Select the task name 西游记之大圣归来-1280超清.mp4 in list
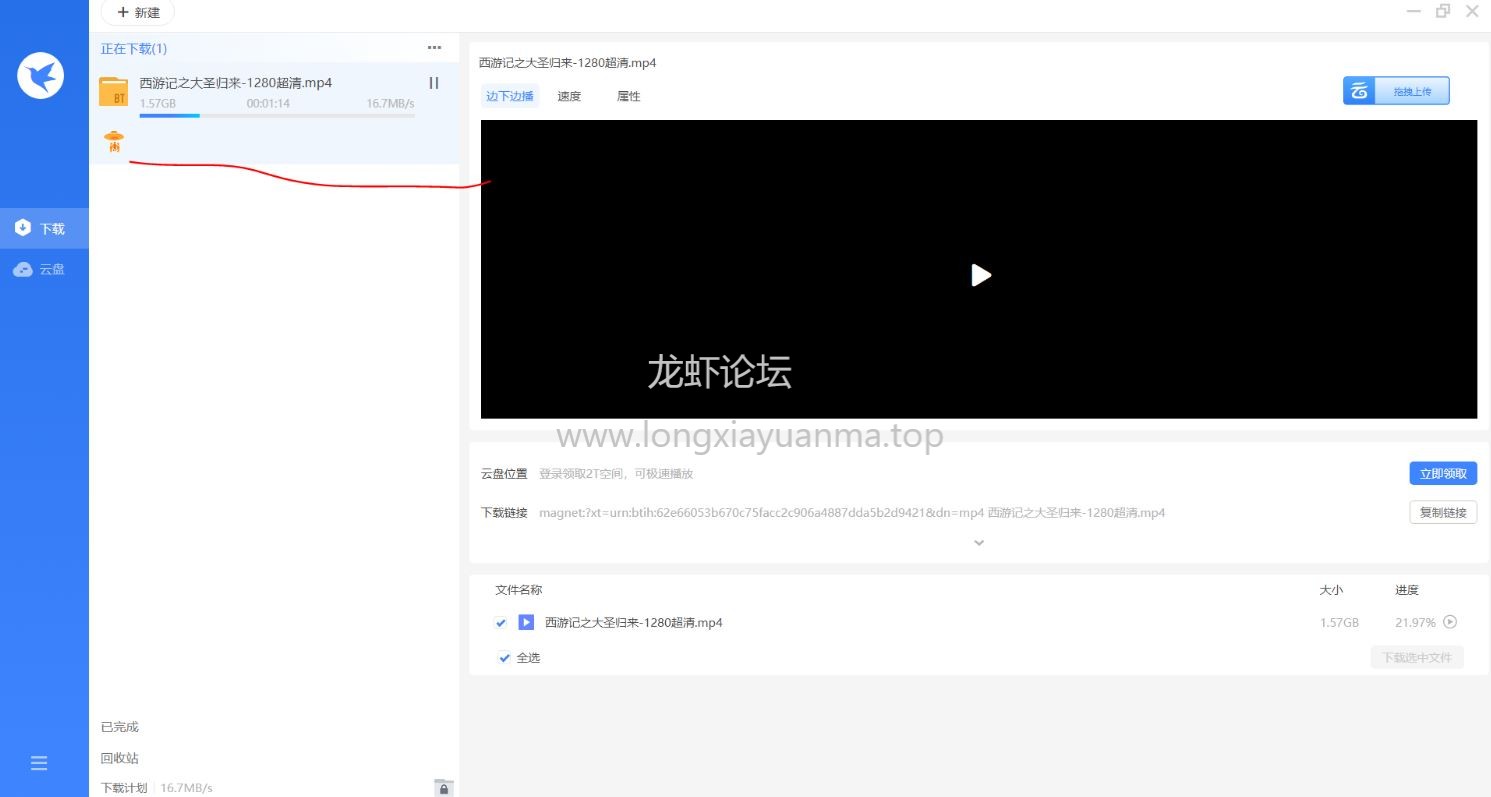The height and width of the screenshot is (797, 1491). click(236, 83)
